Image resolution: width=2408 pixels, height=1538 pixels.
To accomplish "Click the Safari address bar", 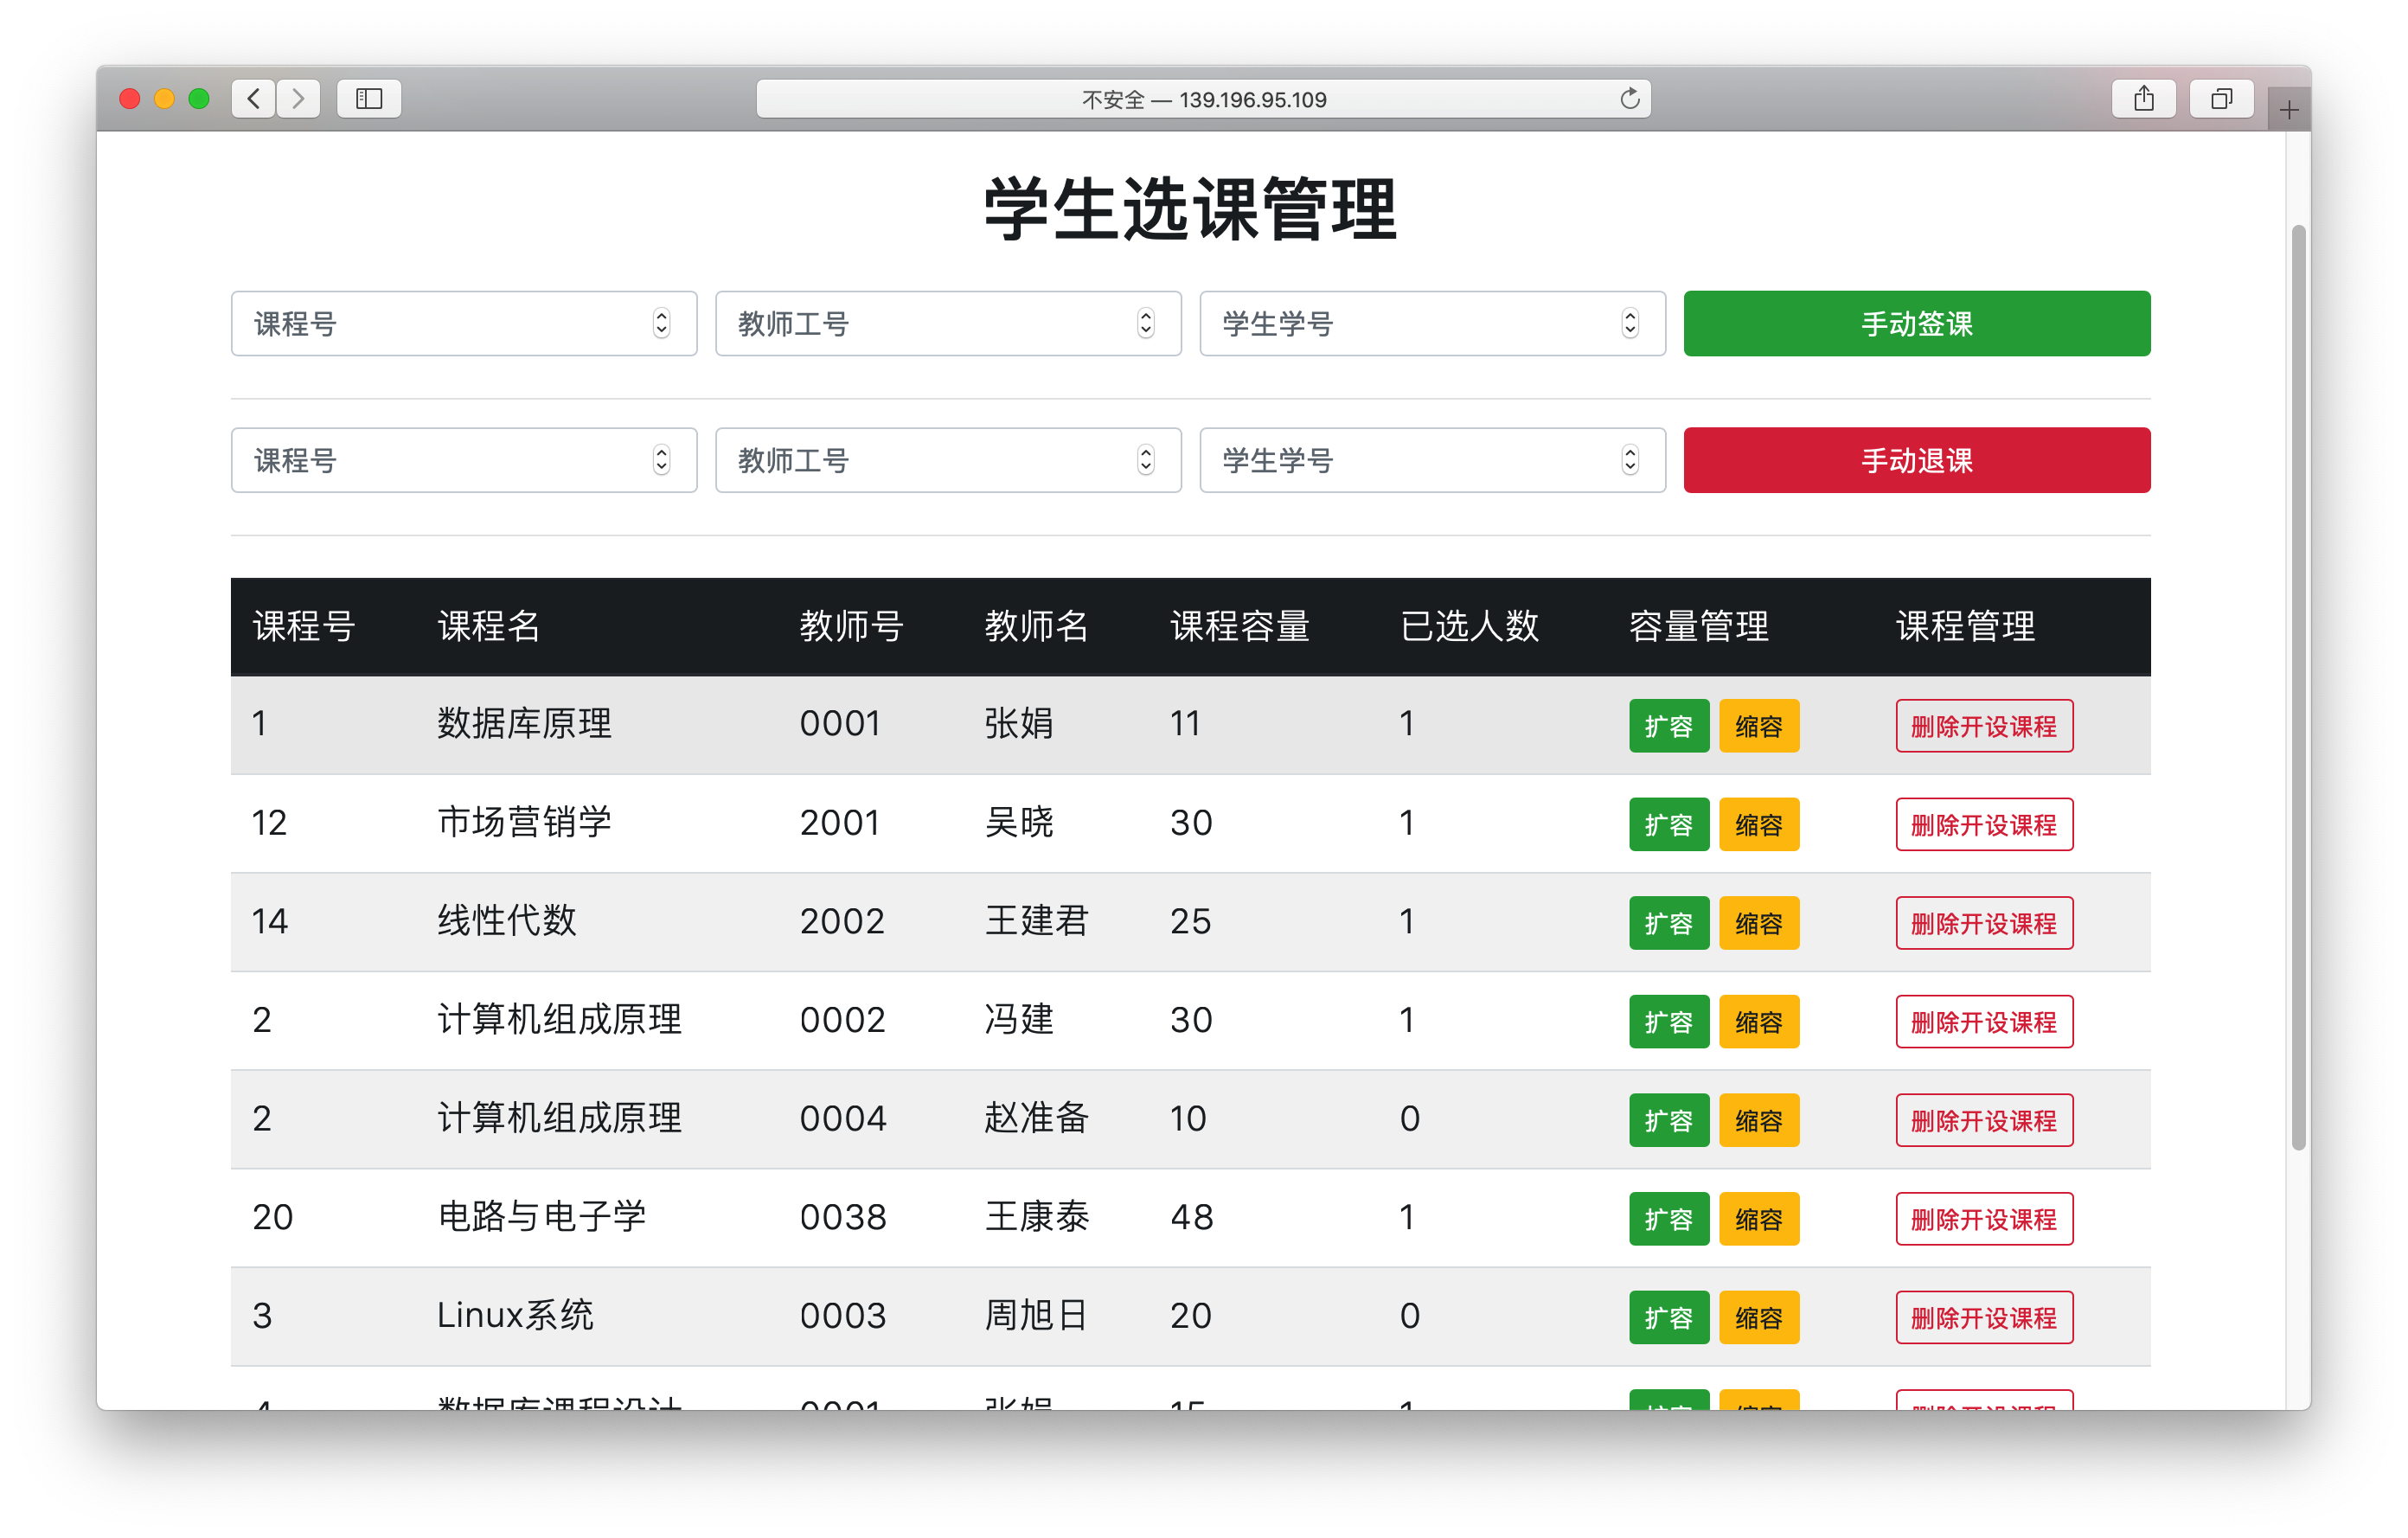I will click(1203, 99).
